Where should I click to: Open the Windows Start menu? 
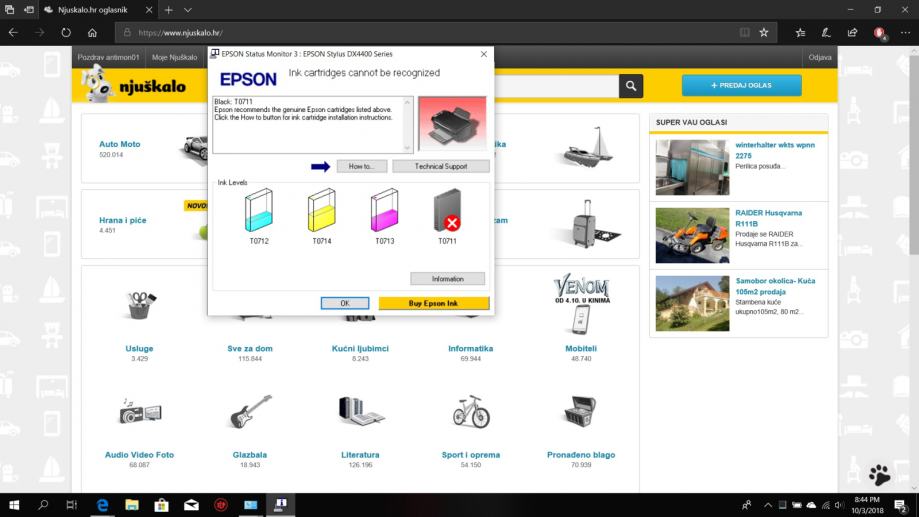pos(13,505)
